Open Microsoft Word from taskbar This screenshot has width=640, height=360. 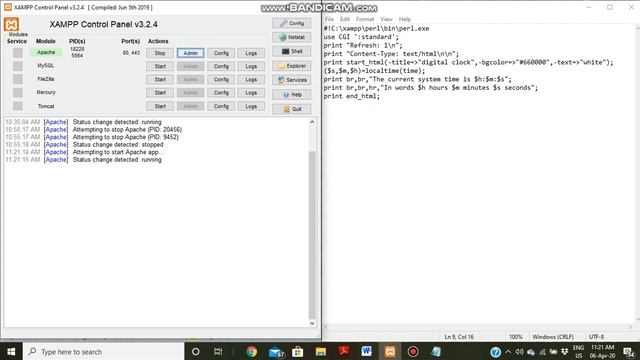click(367, 351)
